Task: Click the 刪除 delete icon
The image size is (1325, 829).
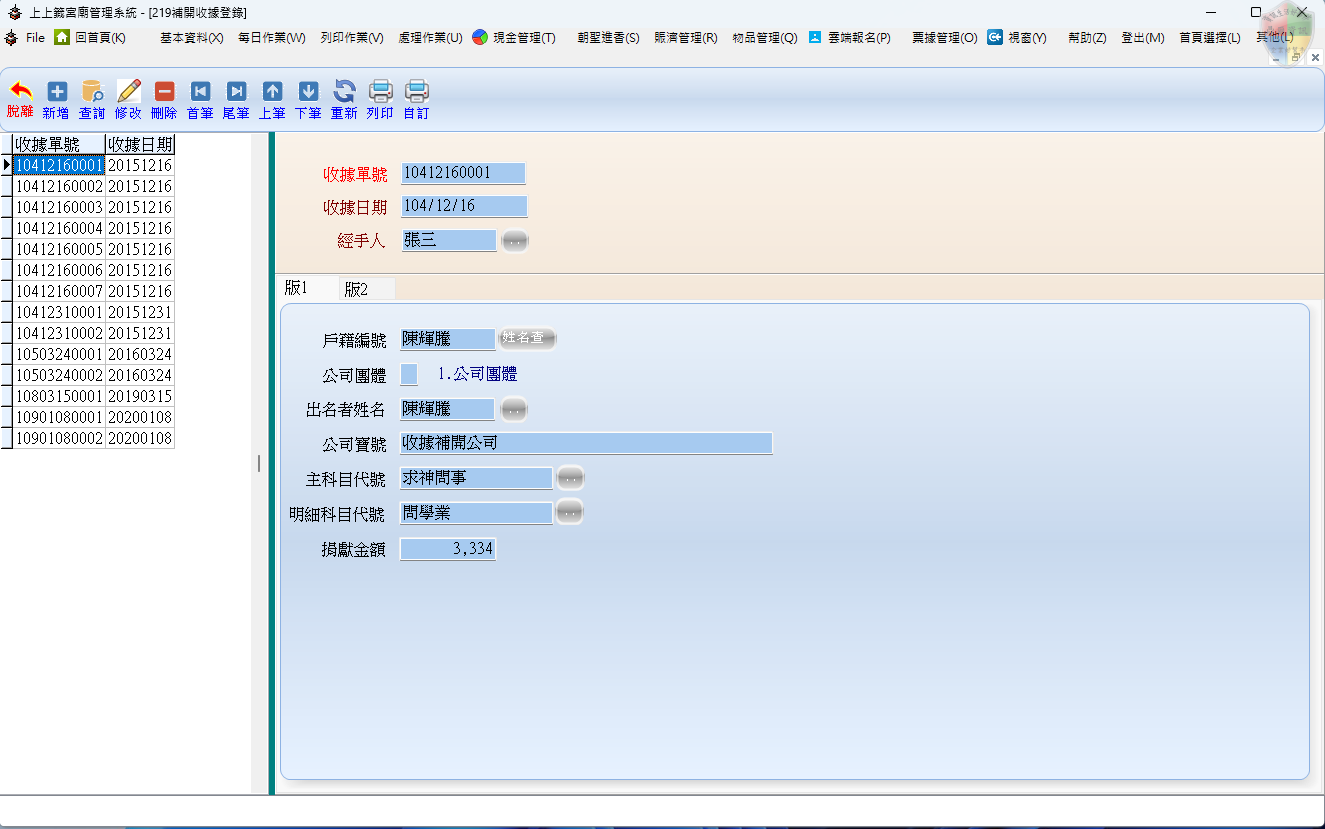Action: [x=164, y=92]
